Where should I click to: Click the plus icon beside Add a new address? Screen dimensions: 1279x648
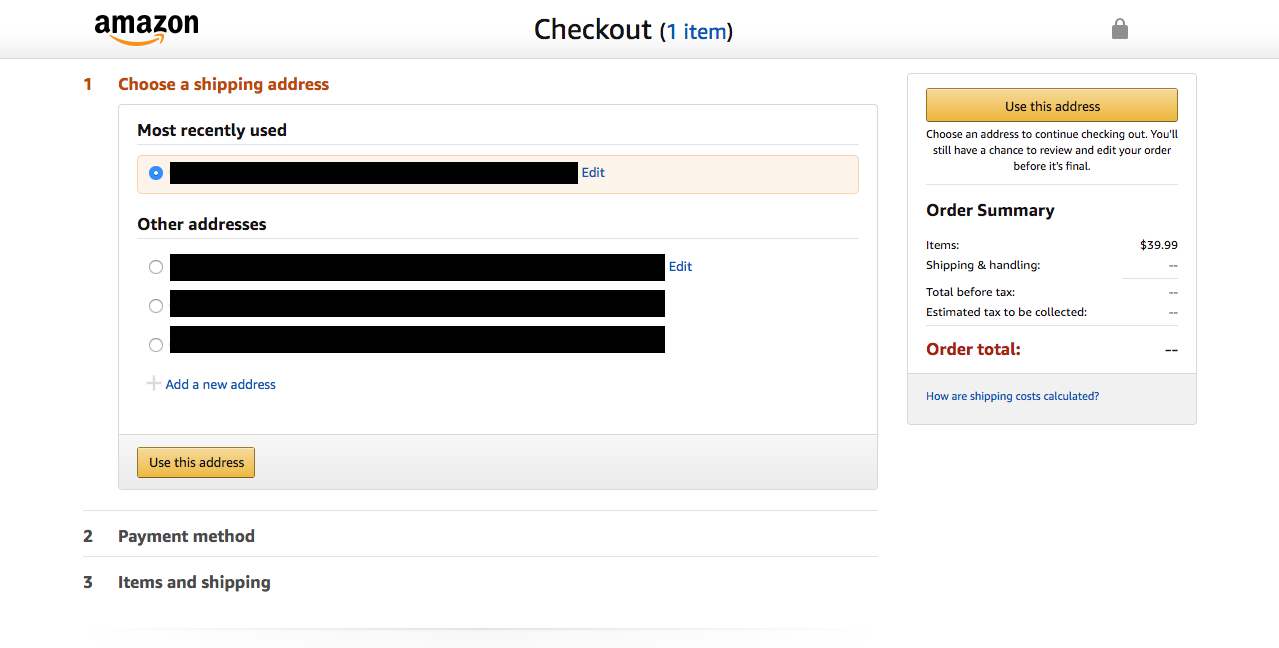click(154, 383)
